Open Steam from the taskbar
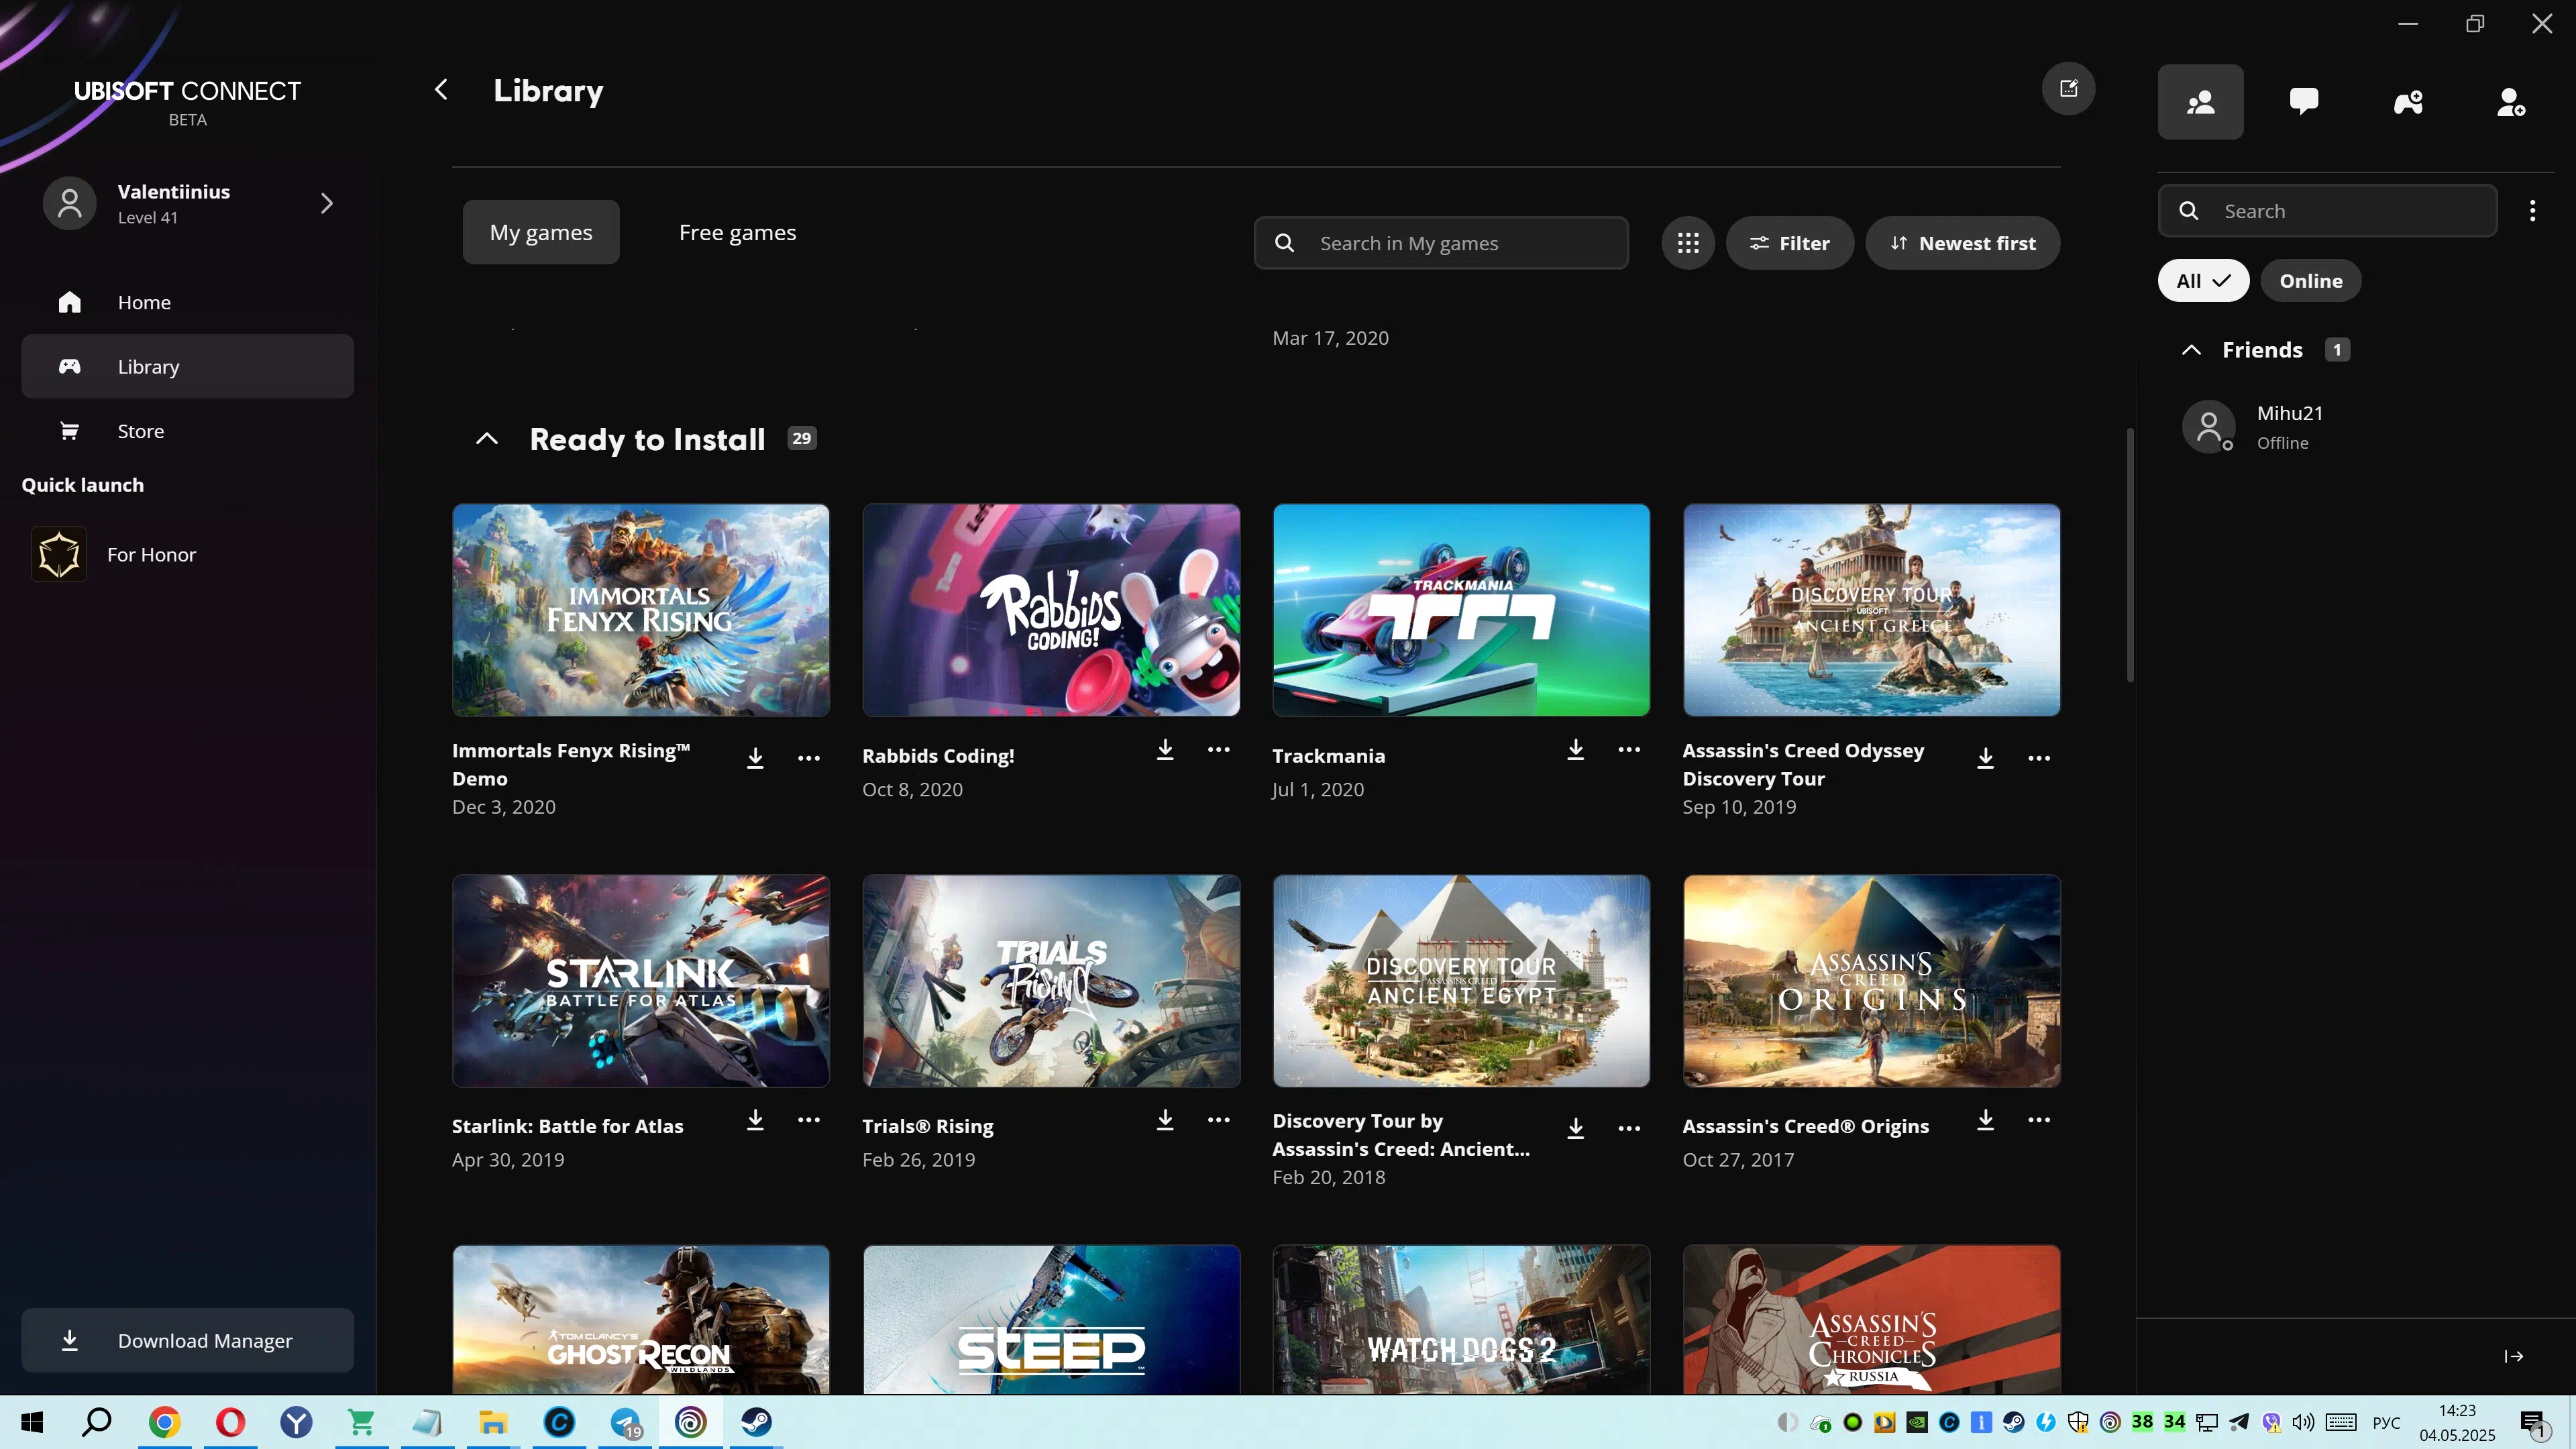 (756, 1422)
